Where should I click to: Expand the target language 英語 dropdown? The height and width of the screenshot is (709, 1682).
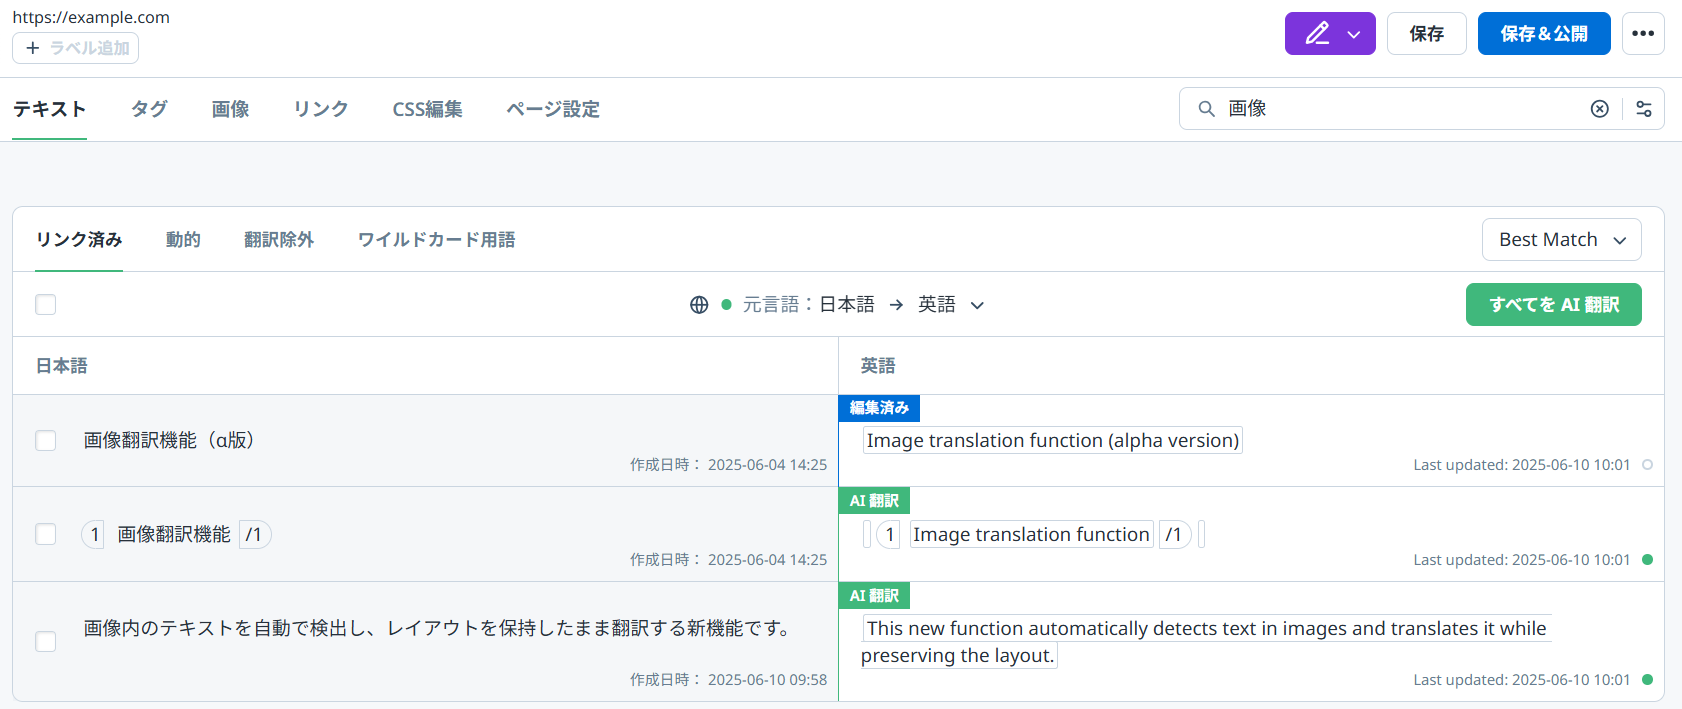[x=977, y=305]
